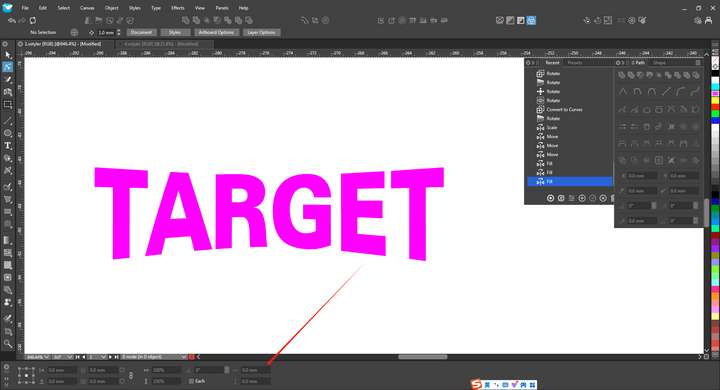Switch to the Shape tab

pos(659,62)
